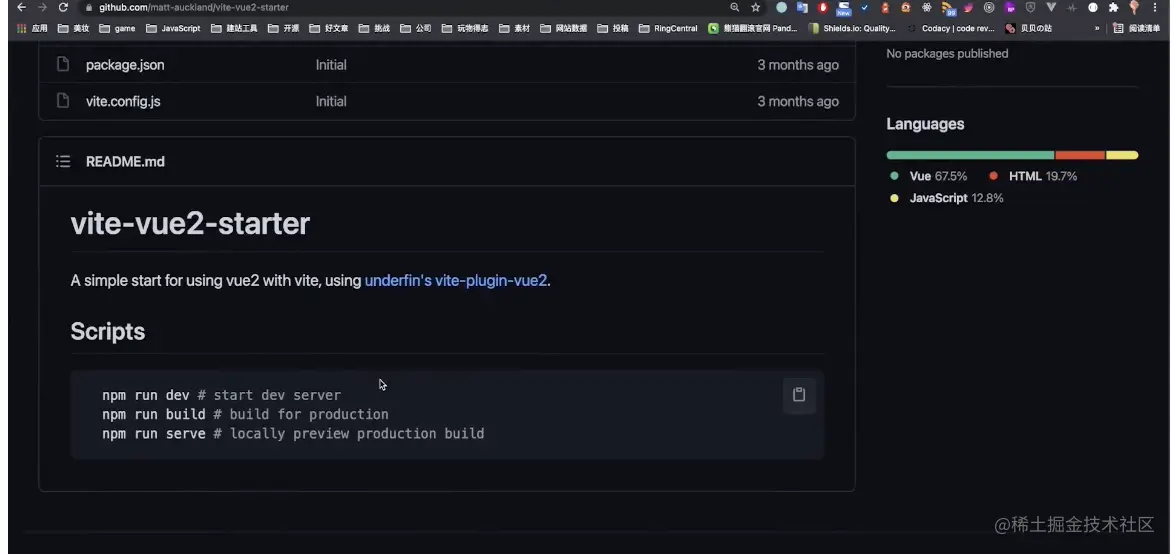Click the lock icon in the address bar
Screen dimensions: 1174x554
pyautogui.click(x=89, y=7)
